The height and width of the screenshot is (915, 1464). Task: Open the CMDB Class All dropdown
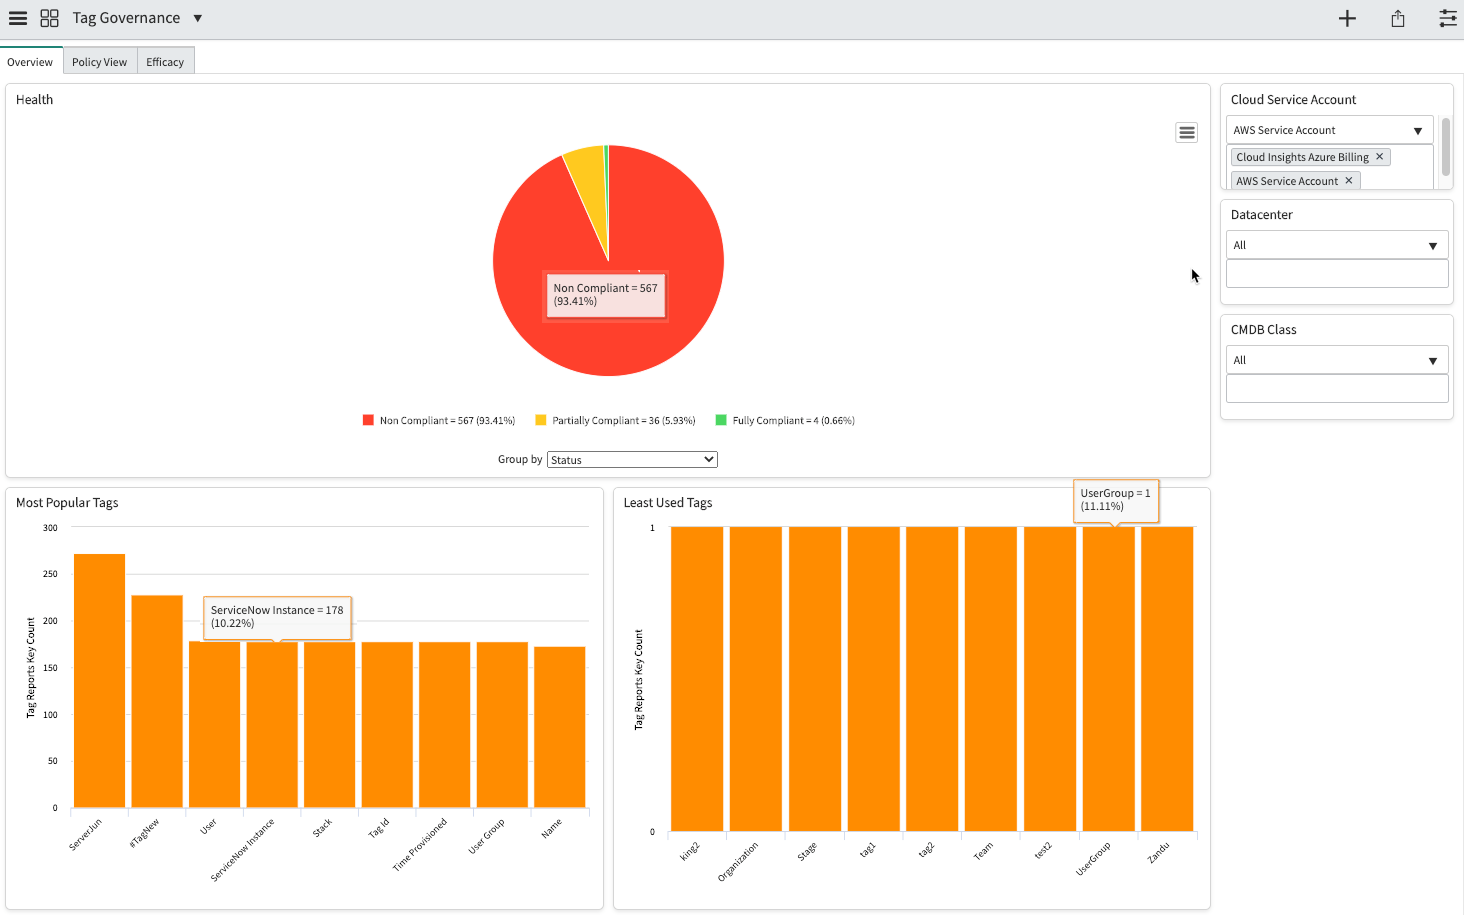pyautogui.click(x=1337, y=360)
